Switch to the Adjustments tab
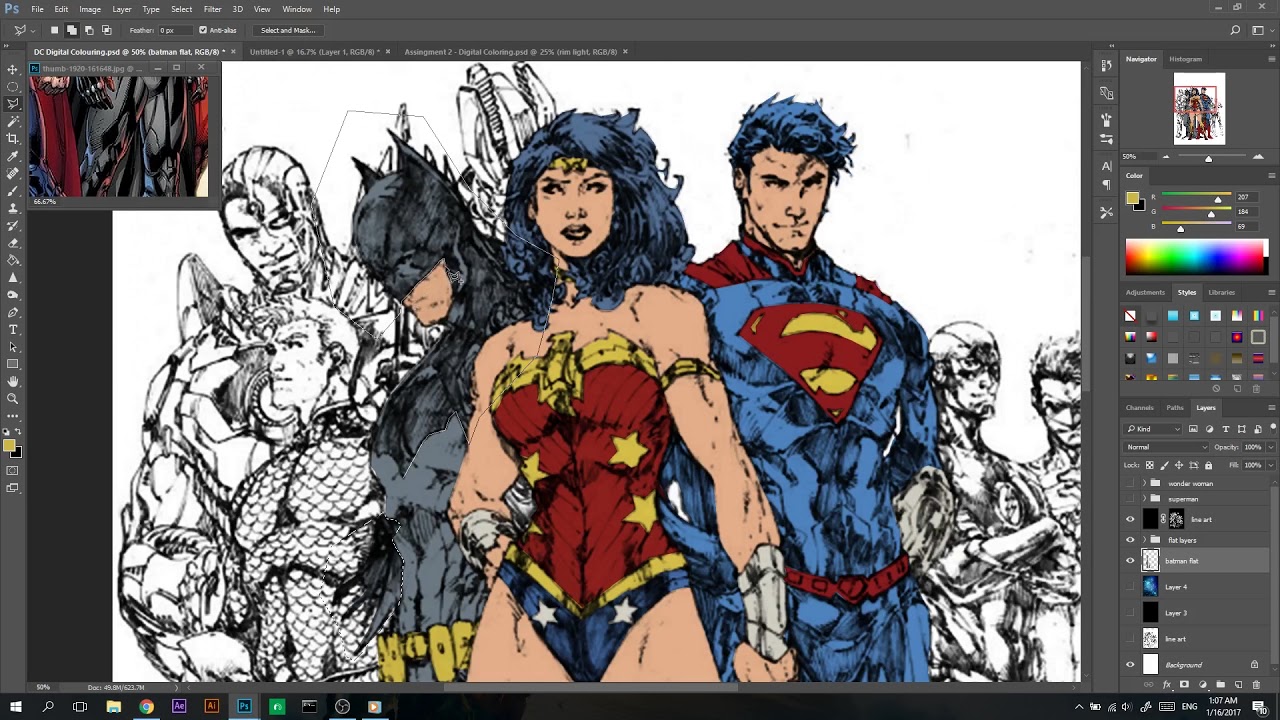The image size is (1280, 720). tap(1145, 292)
